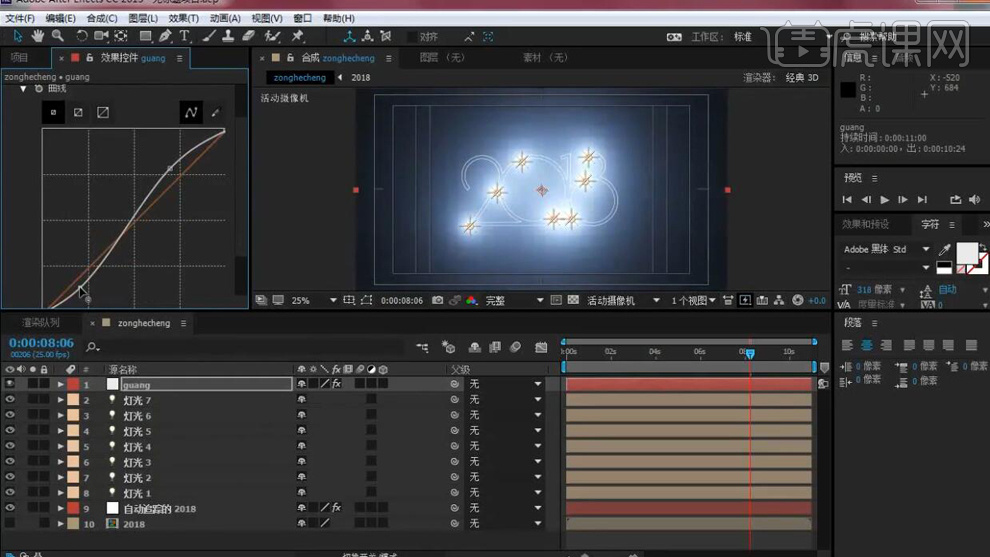Hide the guang layer with eye toggle
The height and width of the screenshot is (557, 990).
(x=10, y=384)
